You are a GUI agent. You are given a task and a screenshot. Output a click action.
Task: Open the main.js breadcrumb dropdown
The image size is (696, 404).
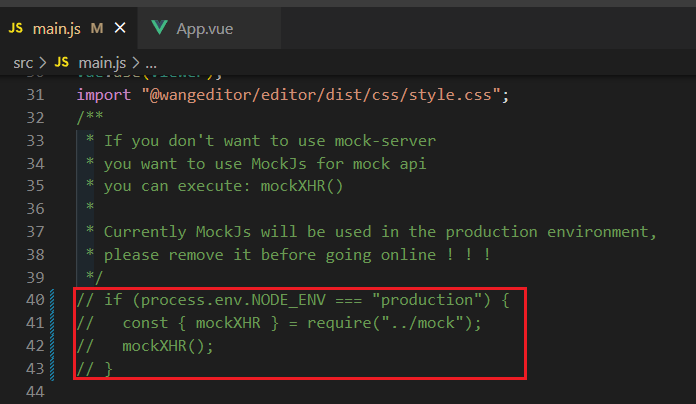pyautogui.click(x=99, y=62)
